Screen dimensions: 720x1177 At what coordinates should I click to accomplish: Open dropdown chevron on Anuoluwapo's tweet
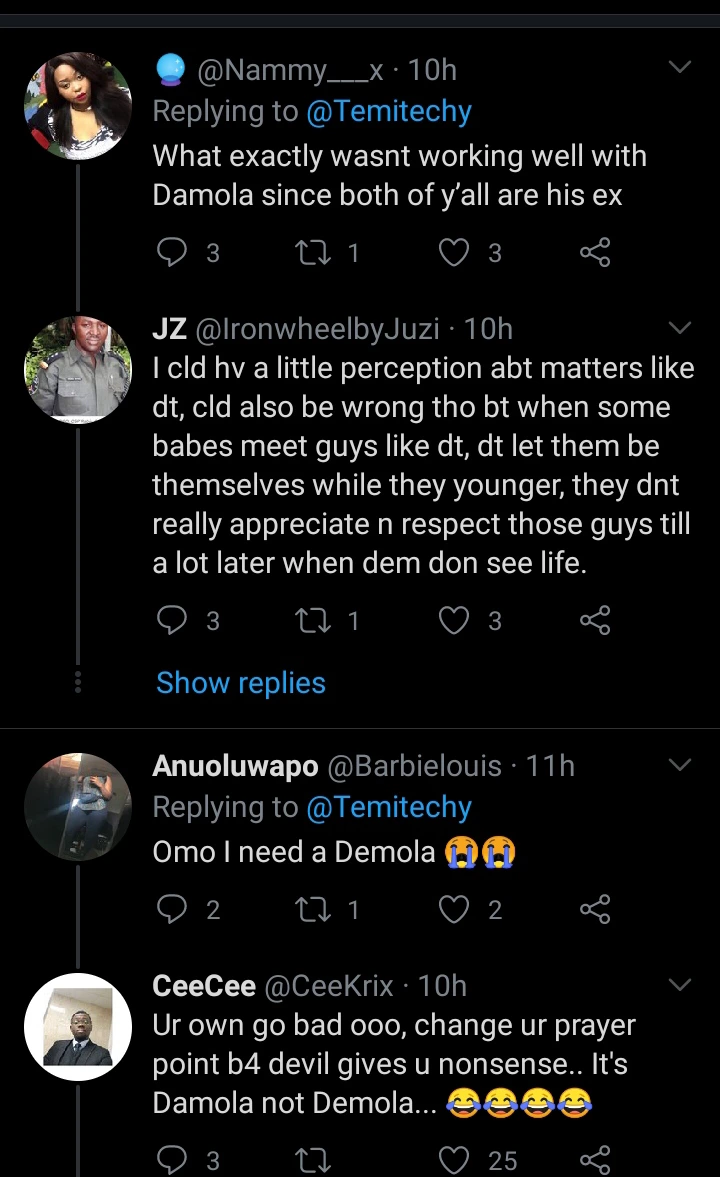pyautogui.click(x=679, y=766)
